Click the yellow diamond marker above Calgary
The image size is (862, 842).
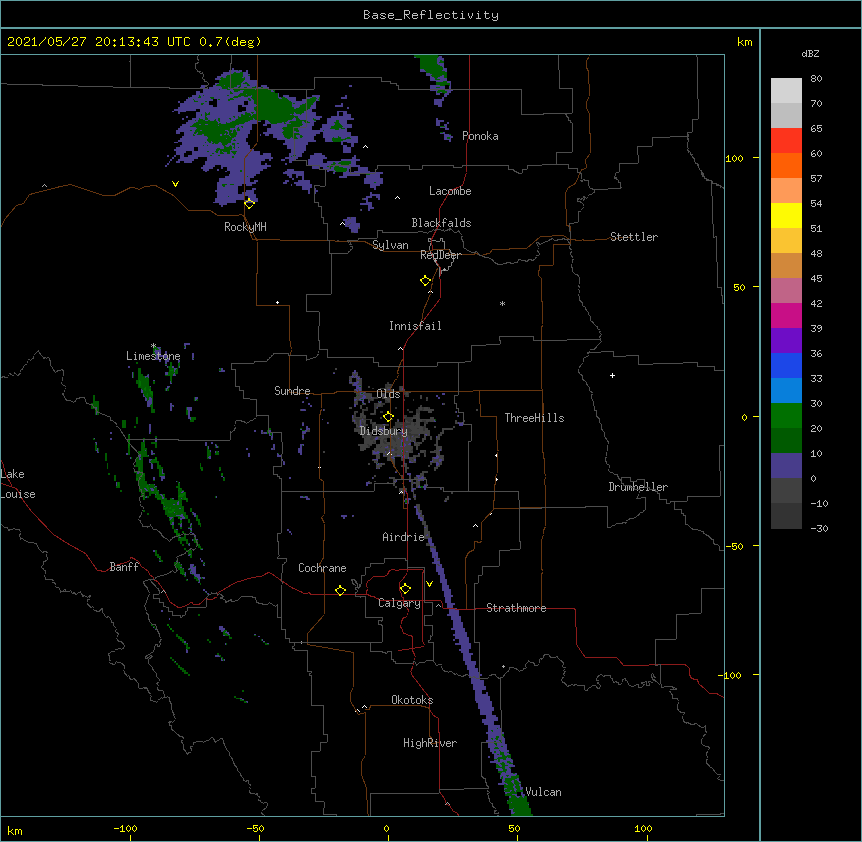pos(405,589)
